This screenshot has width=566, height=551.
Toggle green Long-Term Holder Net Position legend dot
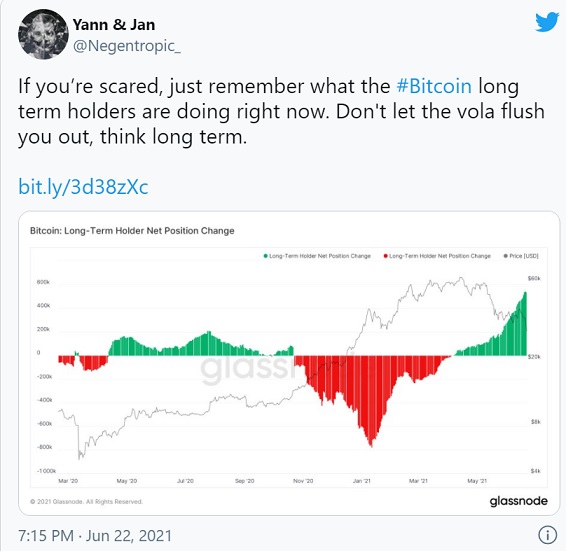tap(266, 256)
